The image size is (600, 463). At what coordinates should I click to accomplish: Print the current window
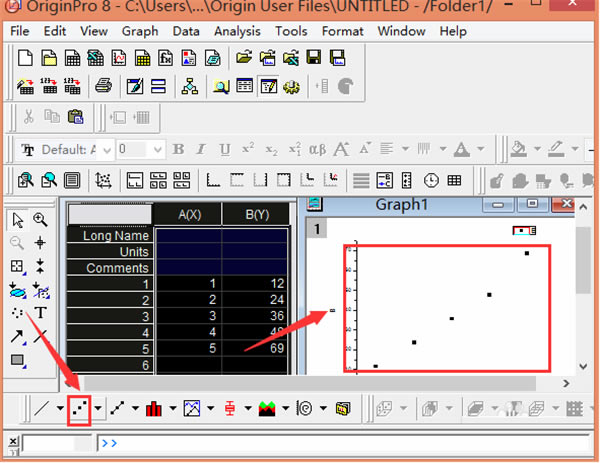[x=103, y=86]
